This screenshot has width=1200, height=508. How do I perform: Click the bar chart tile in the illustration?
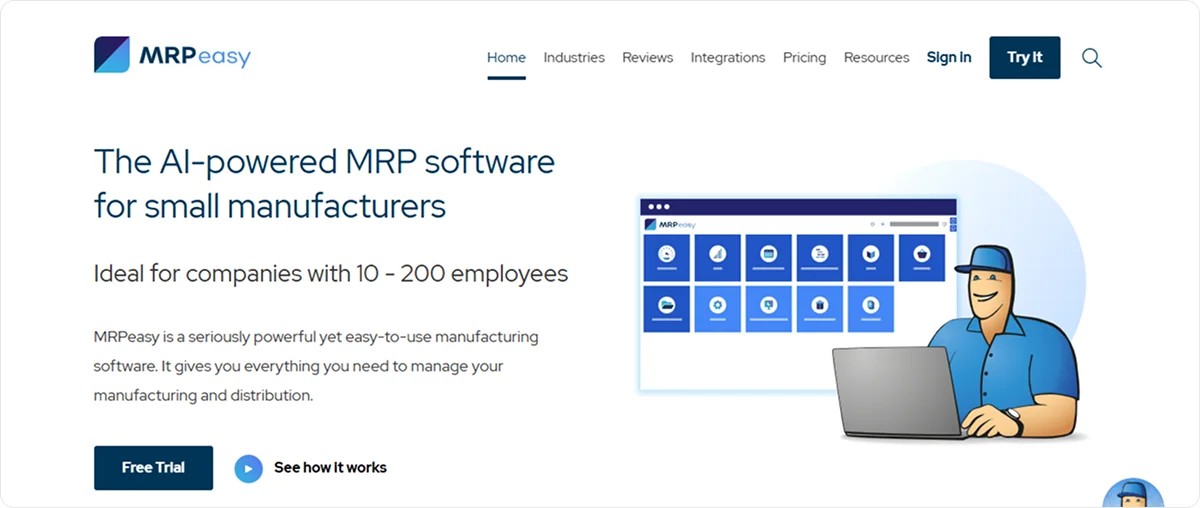click(717, 258)
